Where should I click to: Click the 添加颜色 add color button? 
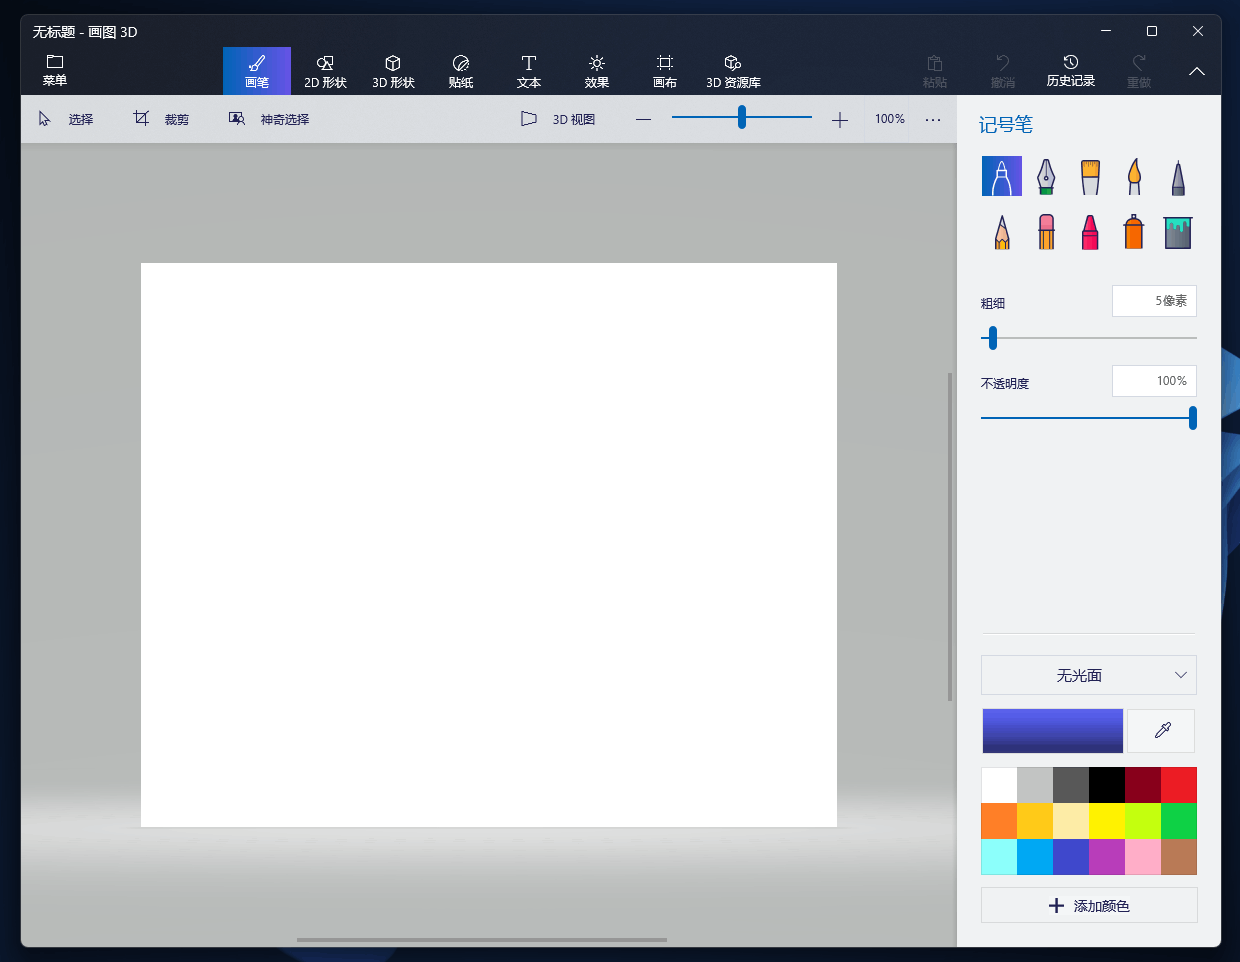1089,906
